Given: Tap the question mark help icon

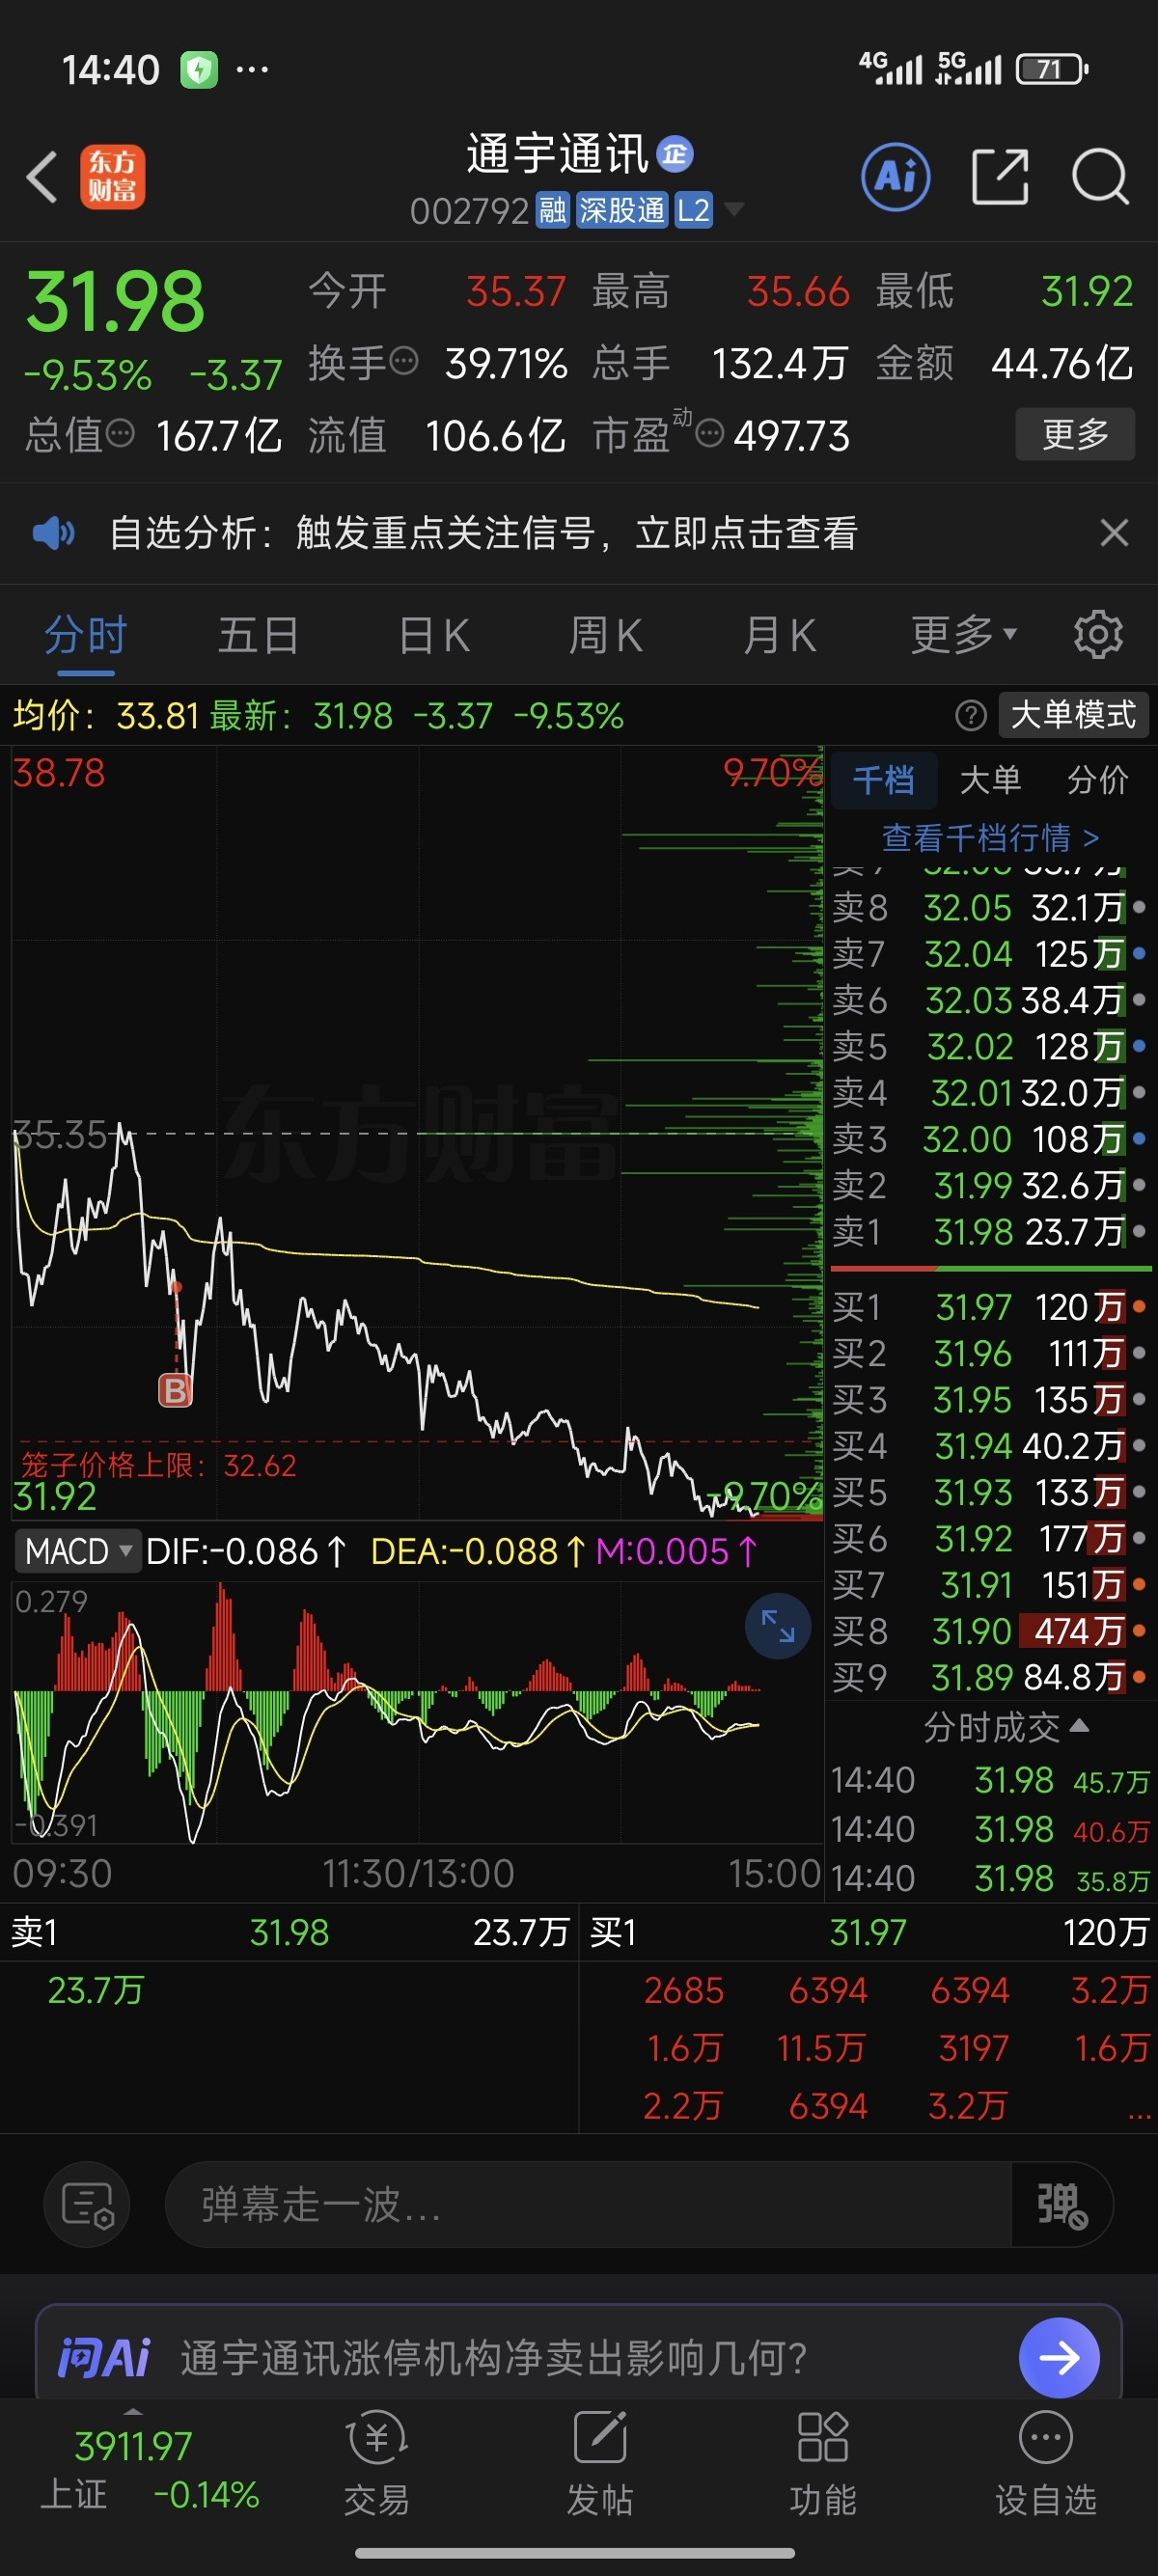Looking at the screenshot, I should (970, 716).
